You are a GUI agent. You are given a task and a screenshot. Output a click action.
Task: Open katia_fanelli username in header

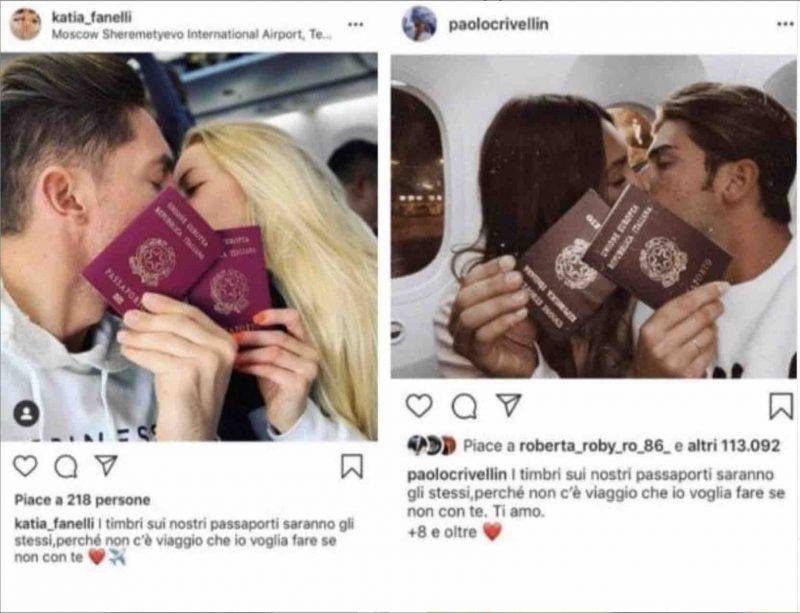coord(92,17)
